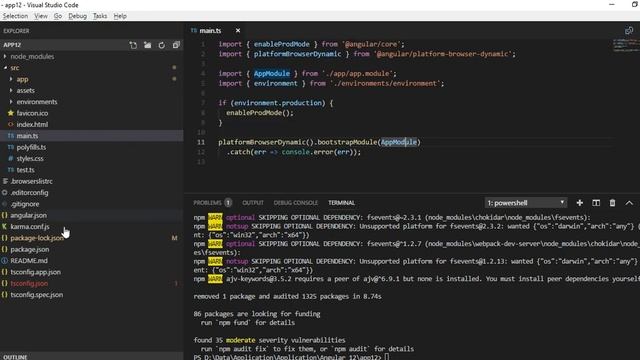Select the TERMINAL panel tab

click(342, 203)
